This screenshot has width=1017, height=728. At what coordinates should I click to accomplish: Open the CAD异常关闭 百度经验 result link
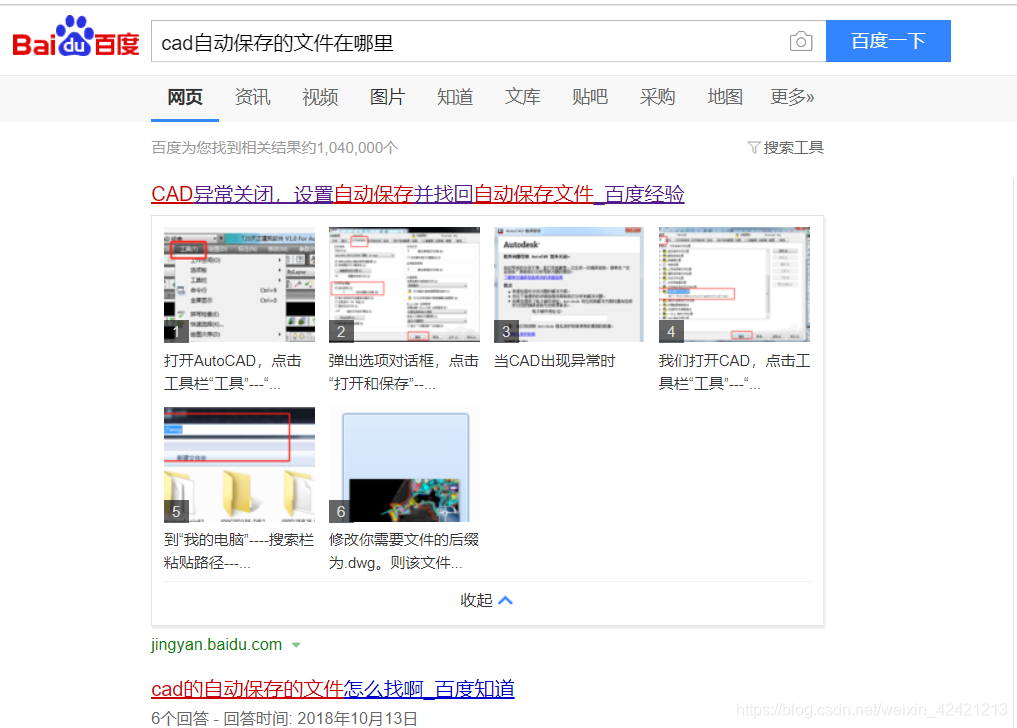tap(418, 194)
